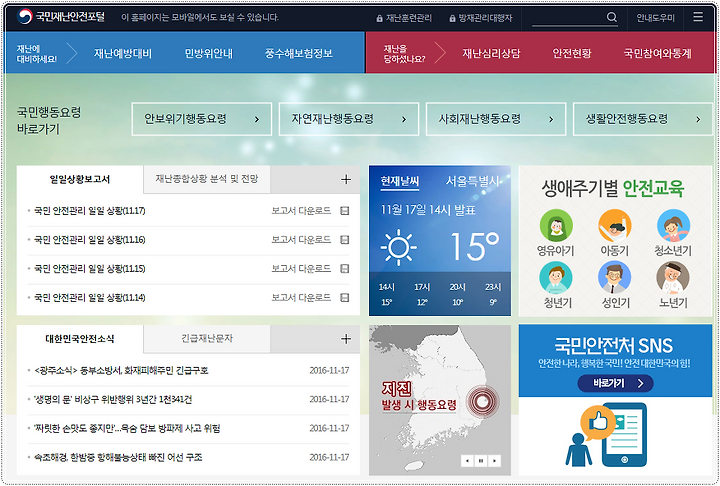Select the 청년기 safety education icon
The image size is (720, 486).
556,277
